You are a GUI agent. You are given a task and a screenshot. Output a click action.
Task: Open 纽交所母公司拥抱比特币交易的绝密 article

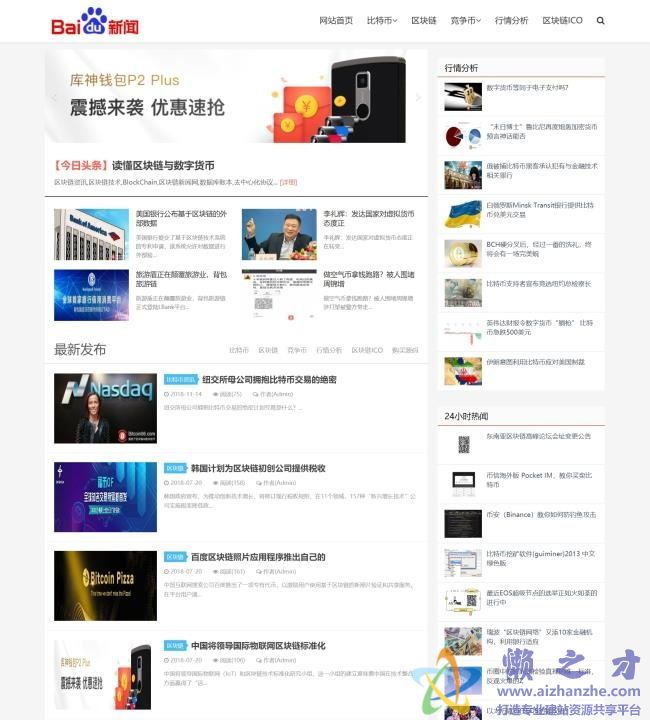[269, 380]
